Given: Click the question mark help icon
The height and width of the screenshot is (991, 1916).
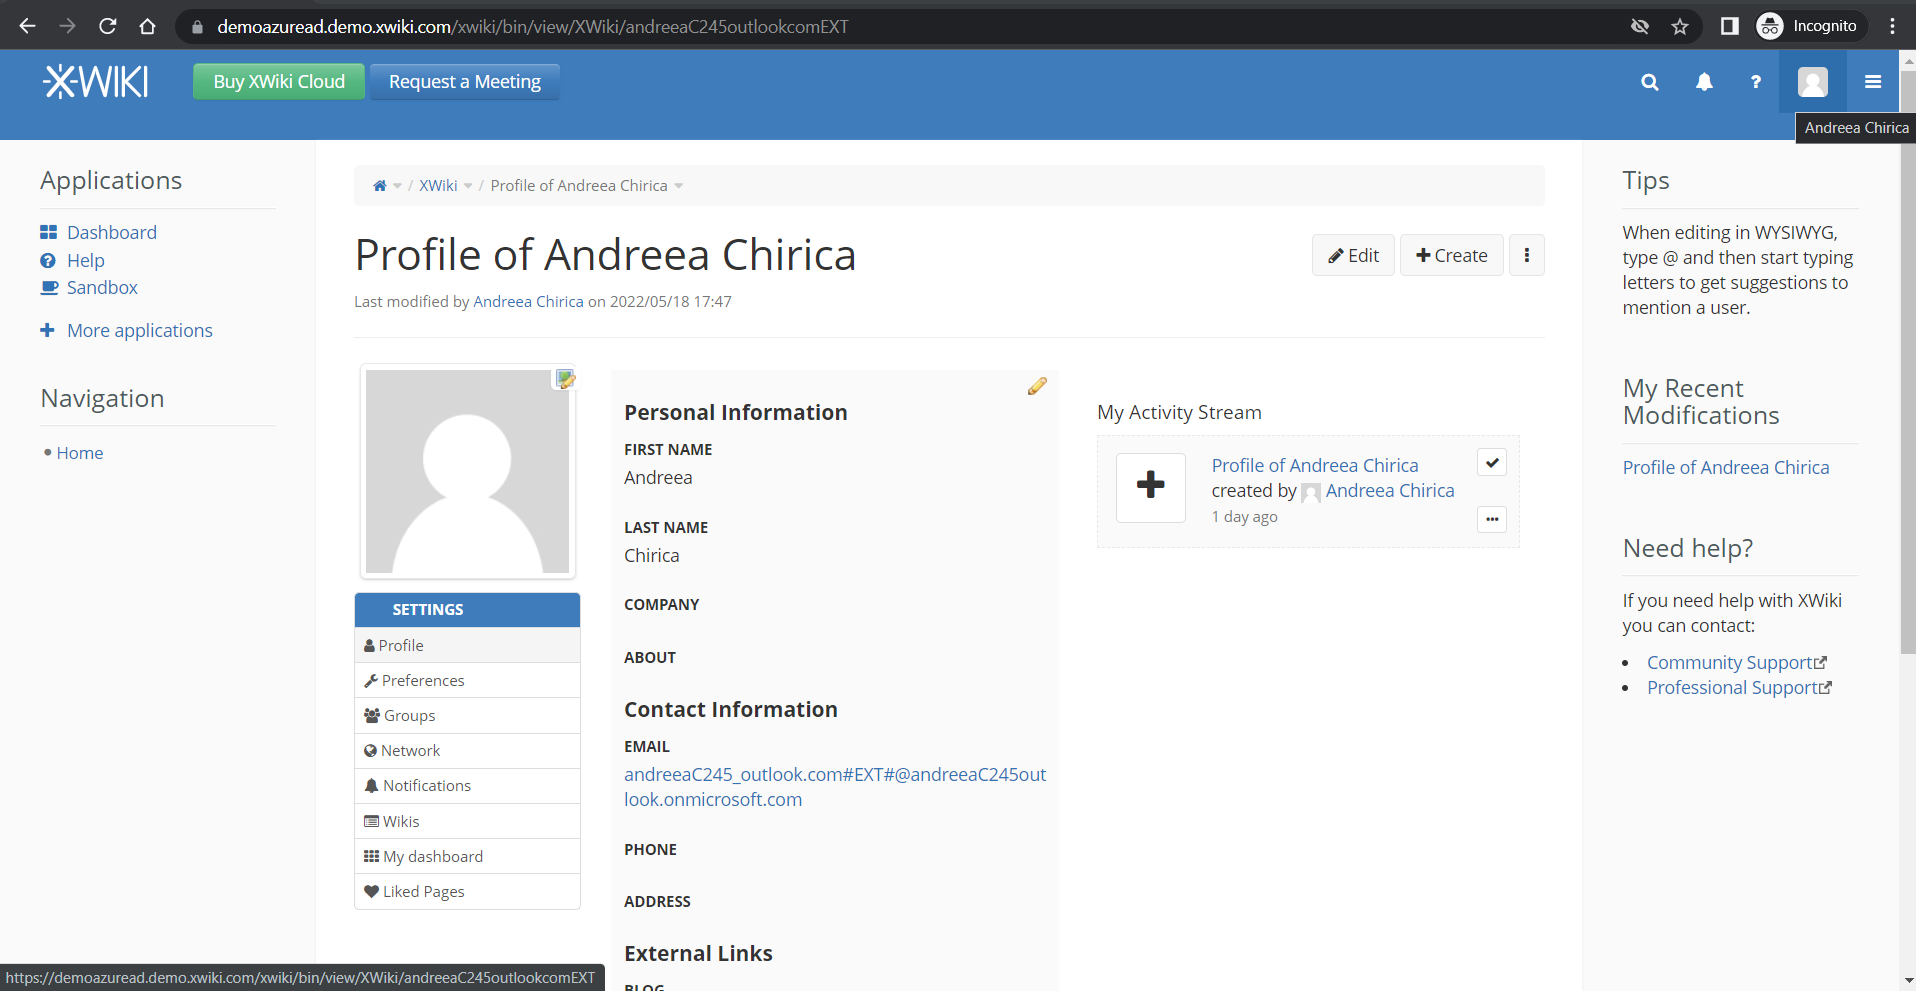Looking at the screenshot, I should (x=1756, y=82).
